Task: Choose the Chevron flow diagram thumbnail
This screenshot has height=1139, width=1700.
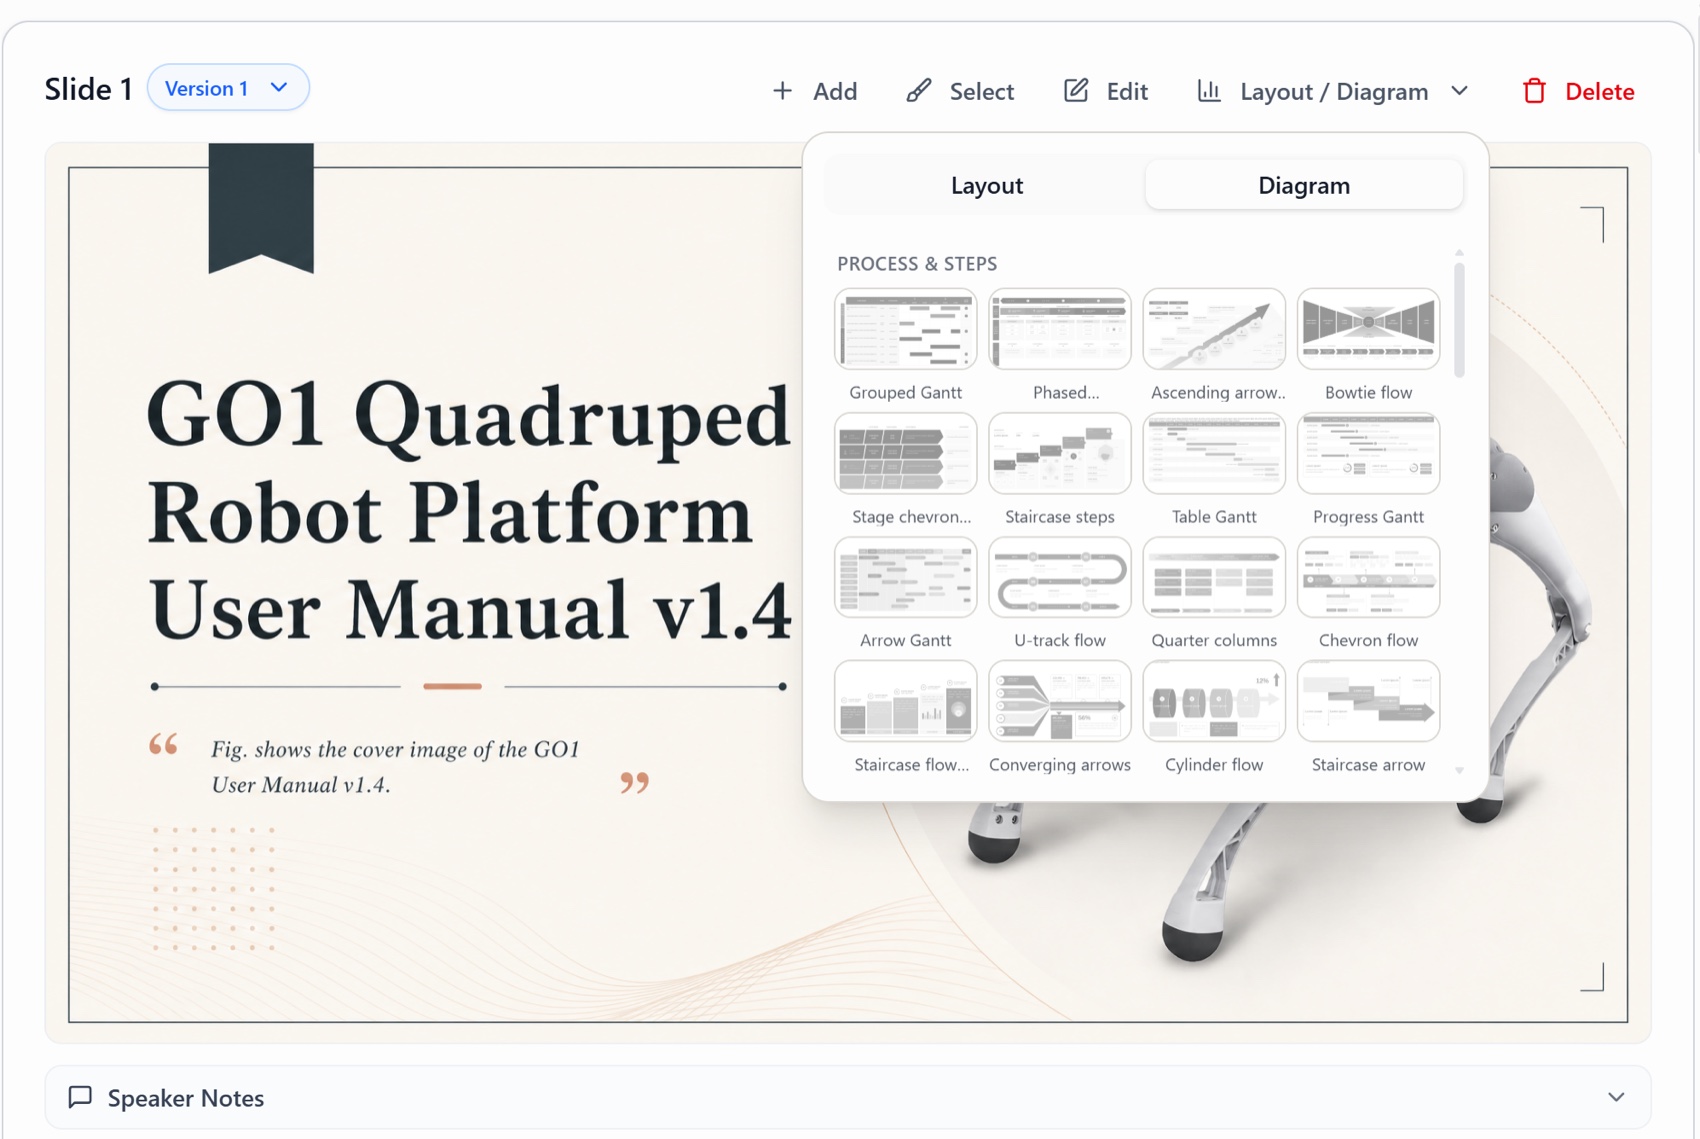Action: pos(1368,577)
